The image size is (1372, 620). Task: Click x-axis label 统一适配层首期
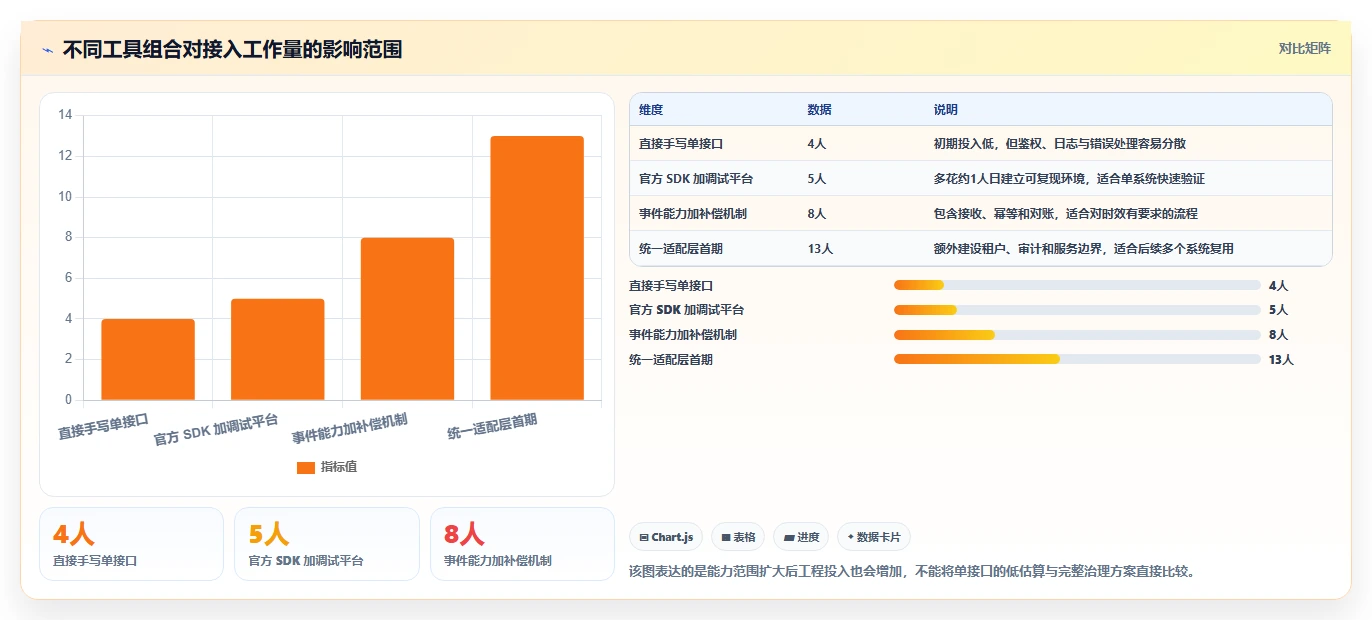pyautogui.click(x=492, y=427)
